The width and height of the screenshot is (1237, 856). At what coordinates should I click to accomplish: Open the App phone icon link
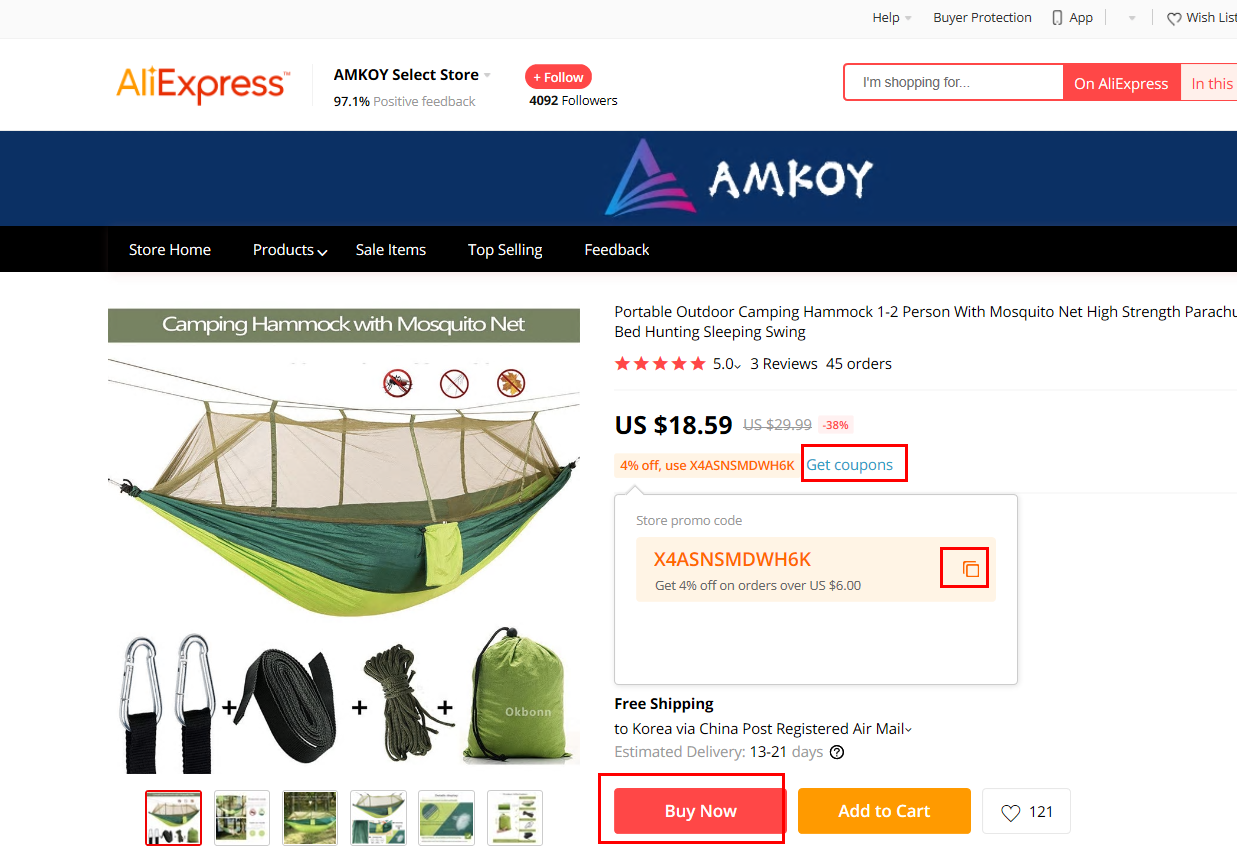(x=1057, y=18)
